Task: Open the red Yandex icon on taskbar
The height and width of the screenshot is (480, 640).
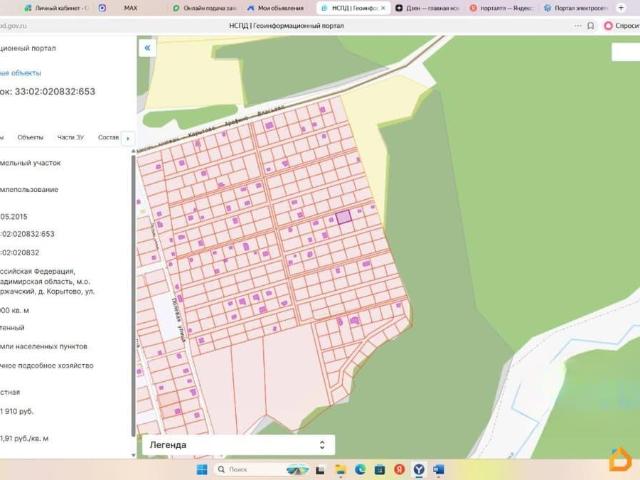Action: pyautogui.click(x=399, y=469)
